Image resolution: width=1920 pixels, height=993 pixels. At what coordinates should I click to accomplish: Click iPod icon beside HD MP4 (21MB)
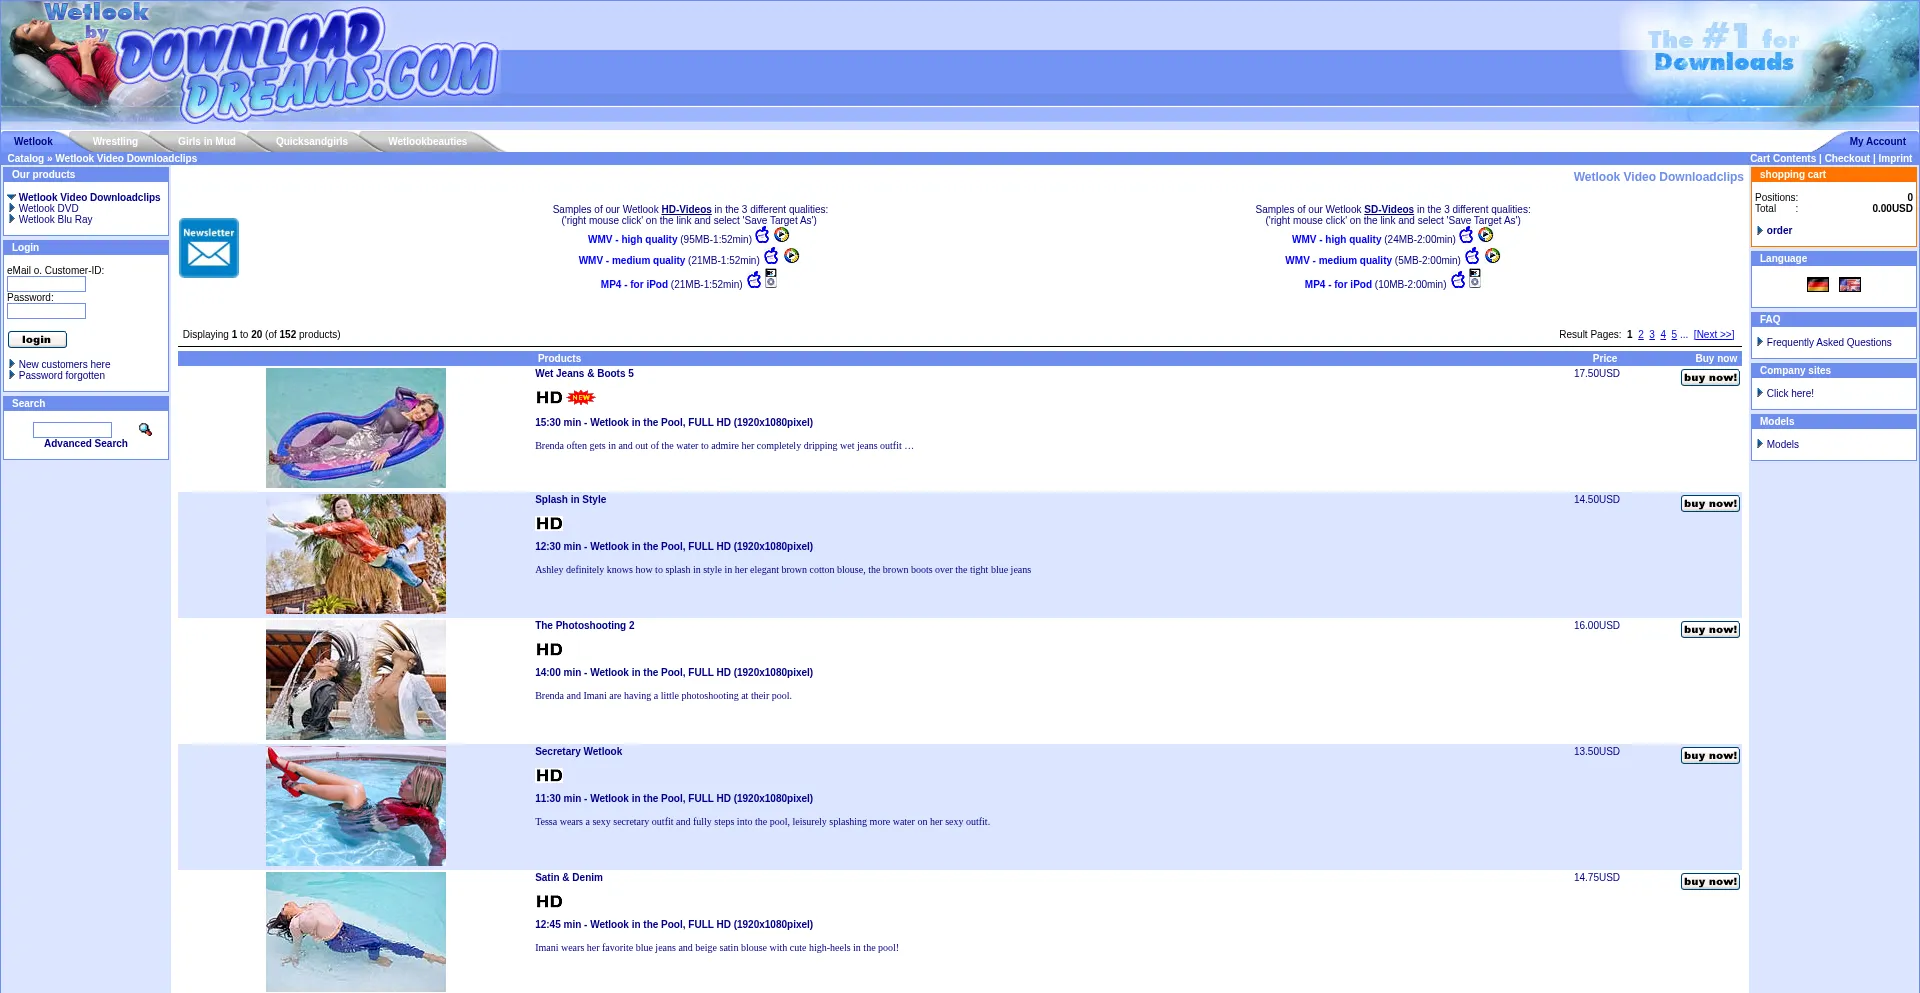click(771, 279)
